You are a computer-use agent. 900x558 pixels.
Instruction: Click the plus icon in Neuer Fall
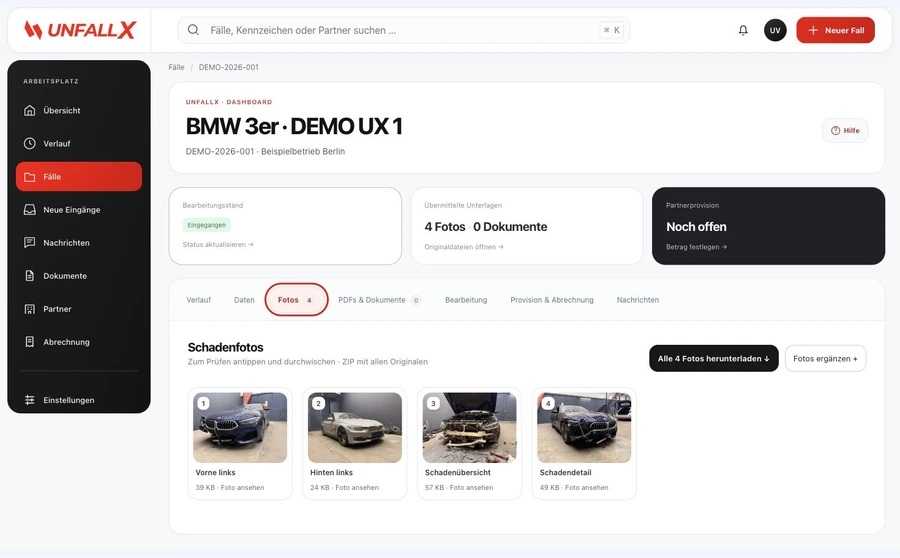813,30
